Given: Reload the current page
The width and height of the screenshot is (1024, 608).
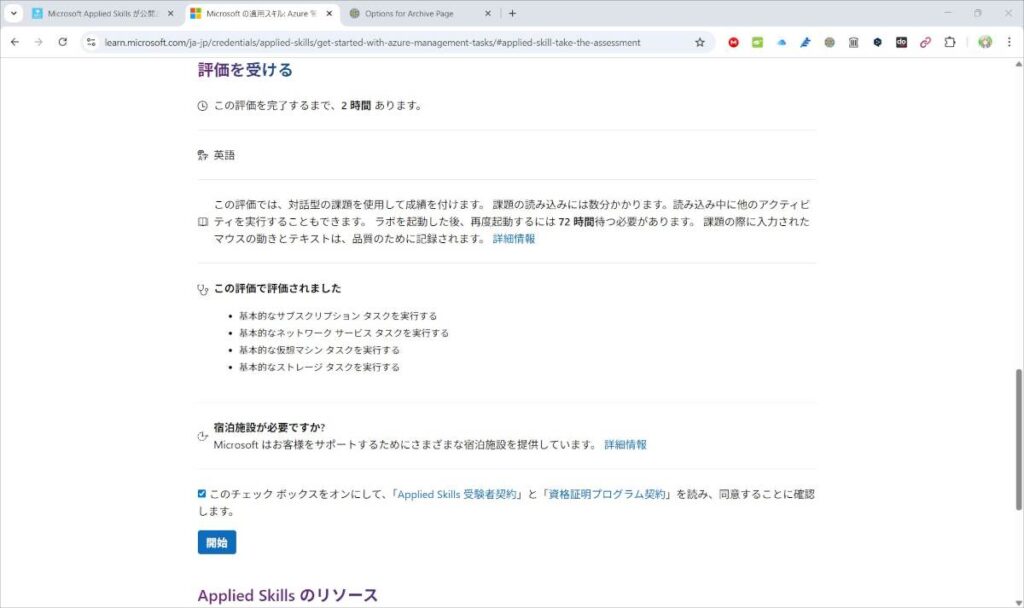Looking at the screenshot, I should [63, 42].
